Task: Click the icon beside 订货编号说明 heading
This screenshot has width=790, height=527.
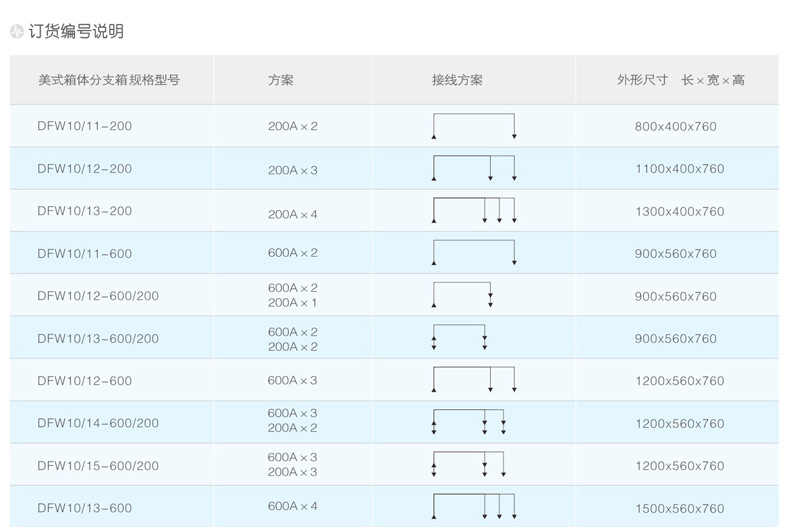Action: (x=17, y=31)
